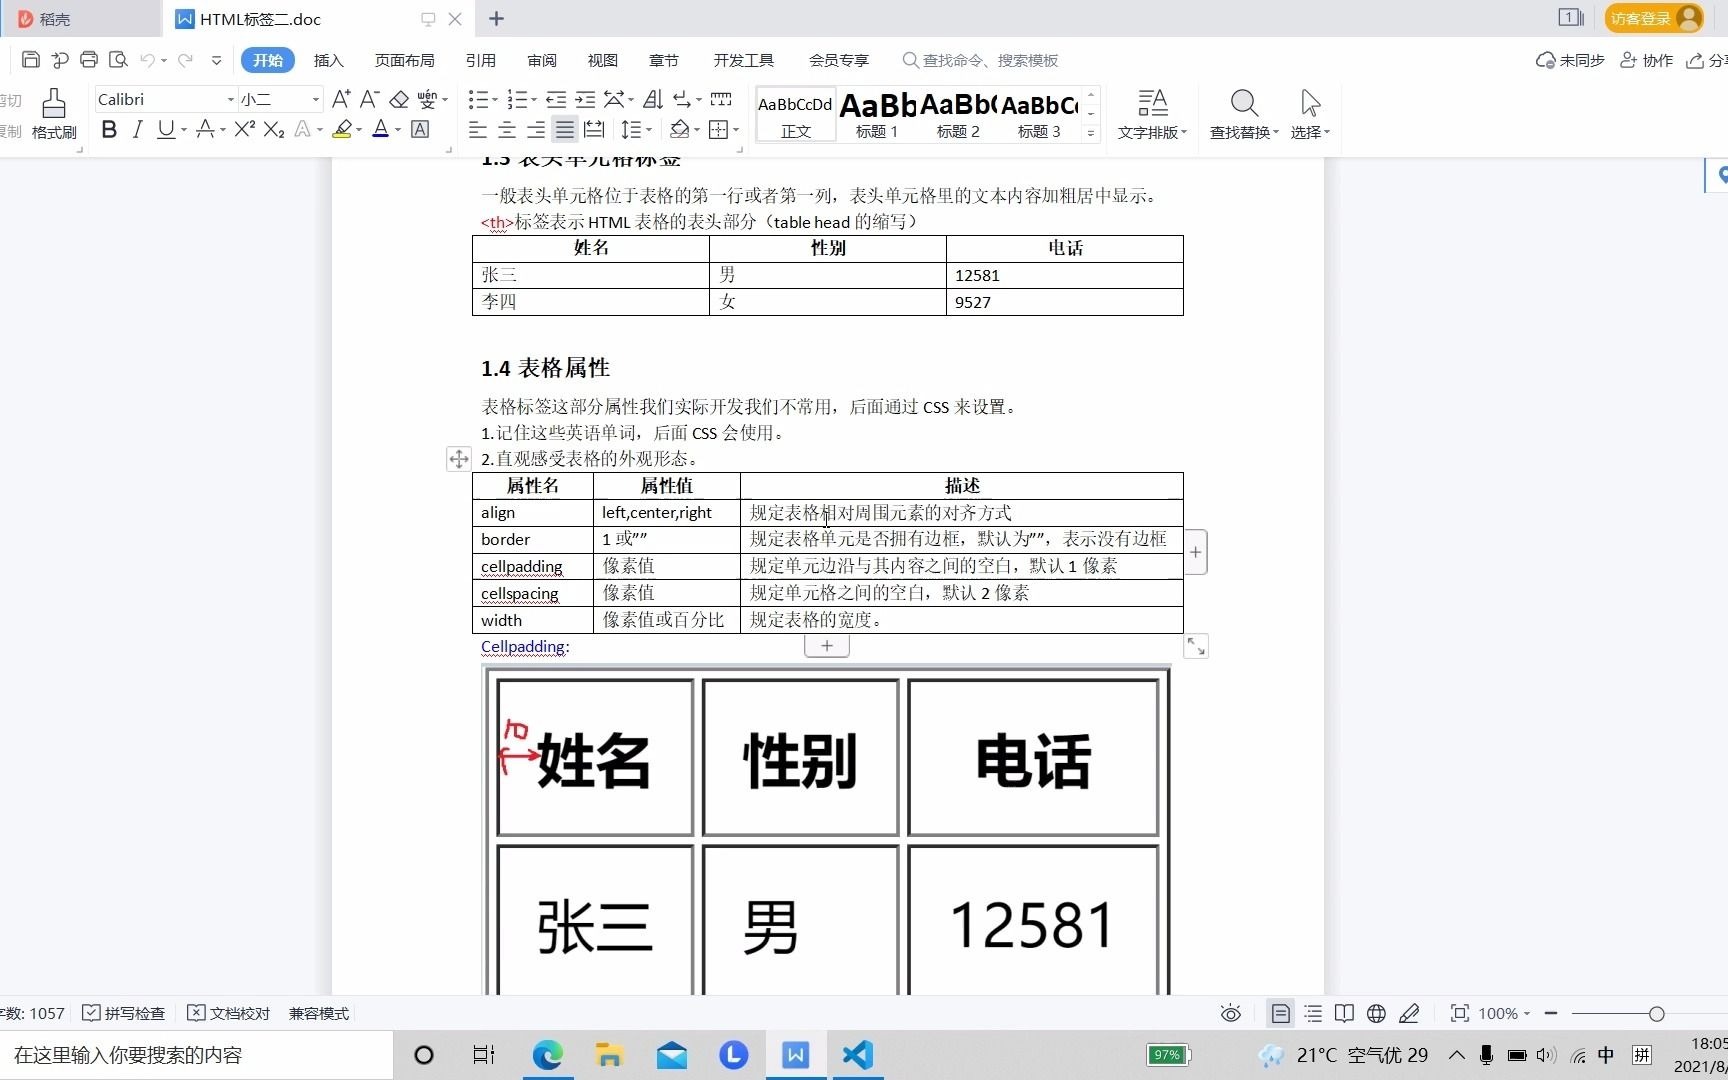Open Visual Studio Code from the taskbar
1728x1080 pixels.
(857, 1055)
